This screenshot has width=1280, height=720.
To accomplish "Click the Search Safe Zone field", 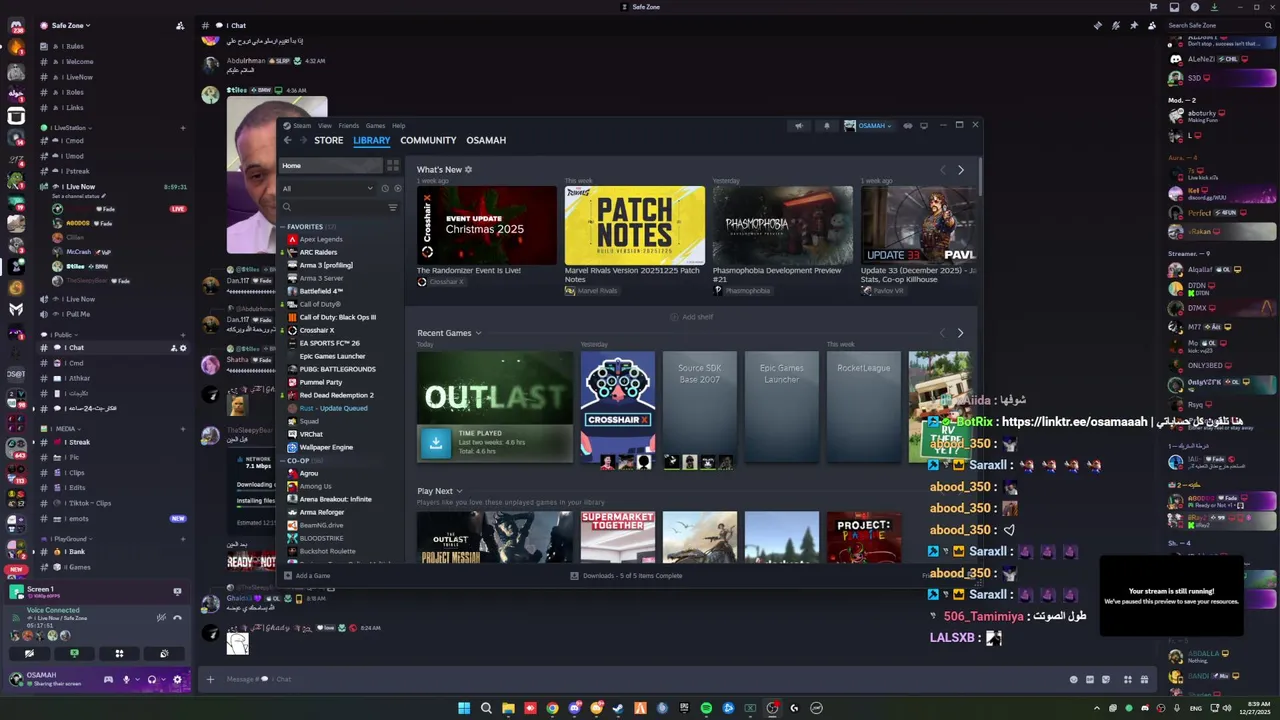I will pyautogui.click(x=1220, y=25).
